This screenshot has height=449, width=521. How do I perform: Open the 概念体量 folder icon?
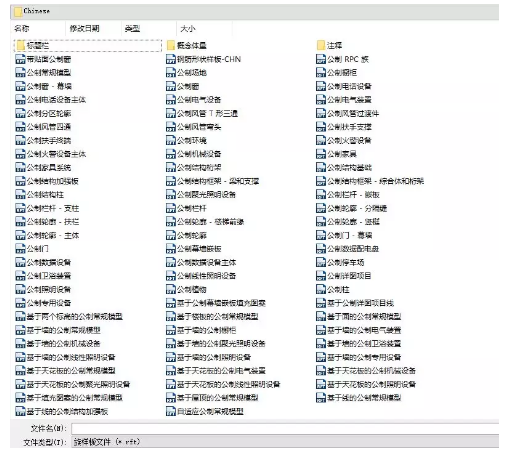coord(171,45)
